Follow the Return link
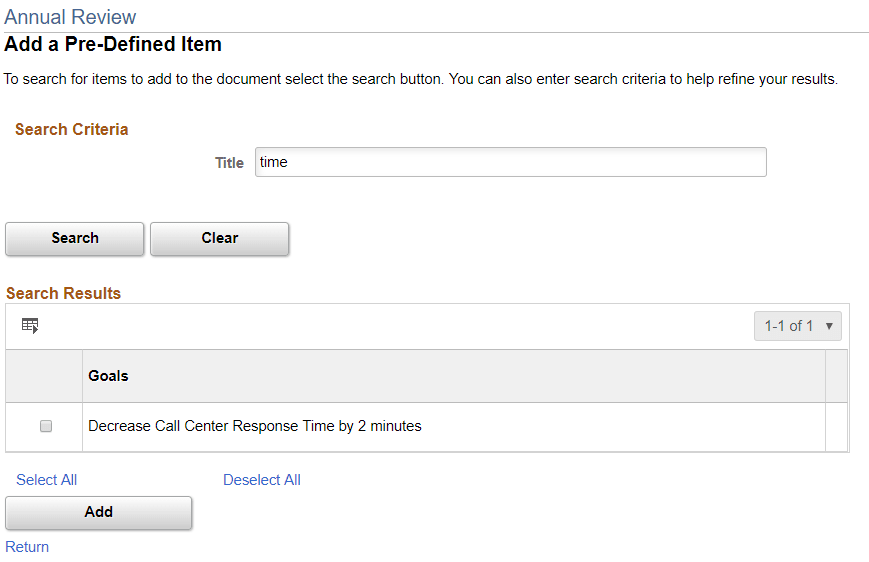The image size is (869, 562). (x=27, y=547)
